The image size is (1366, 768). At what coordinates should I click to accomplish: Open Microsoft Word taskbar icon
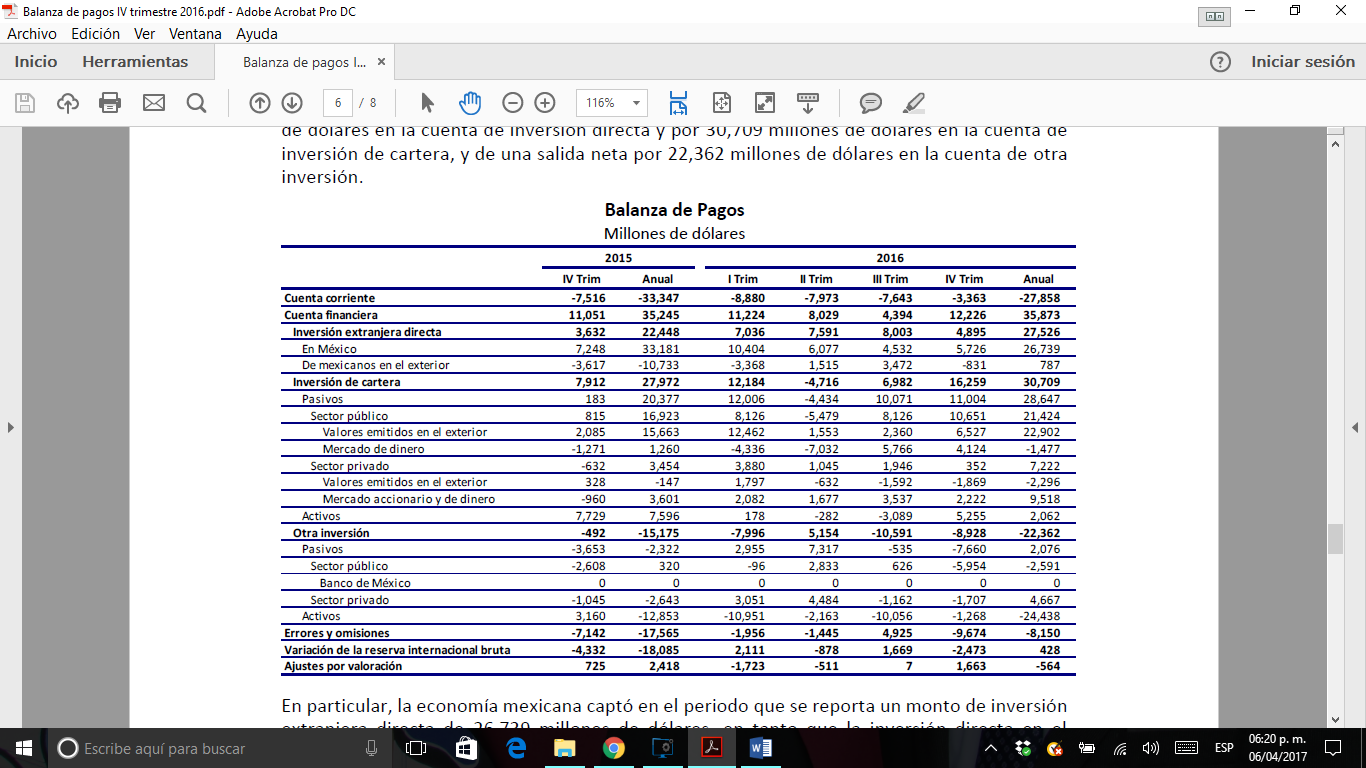pyautogui.click(x=760, y=748)
